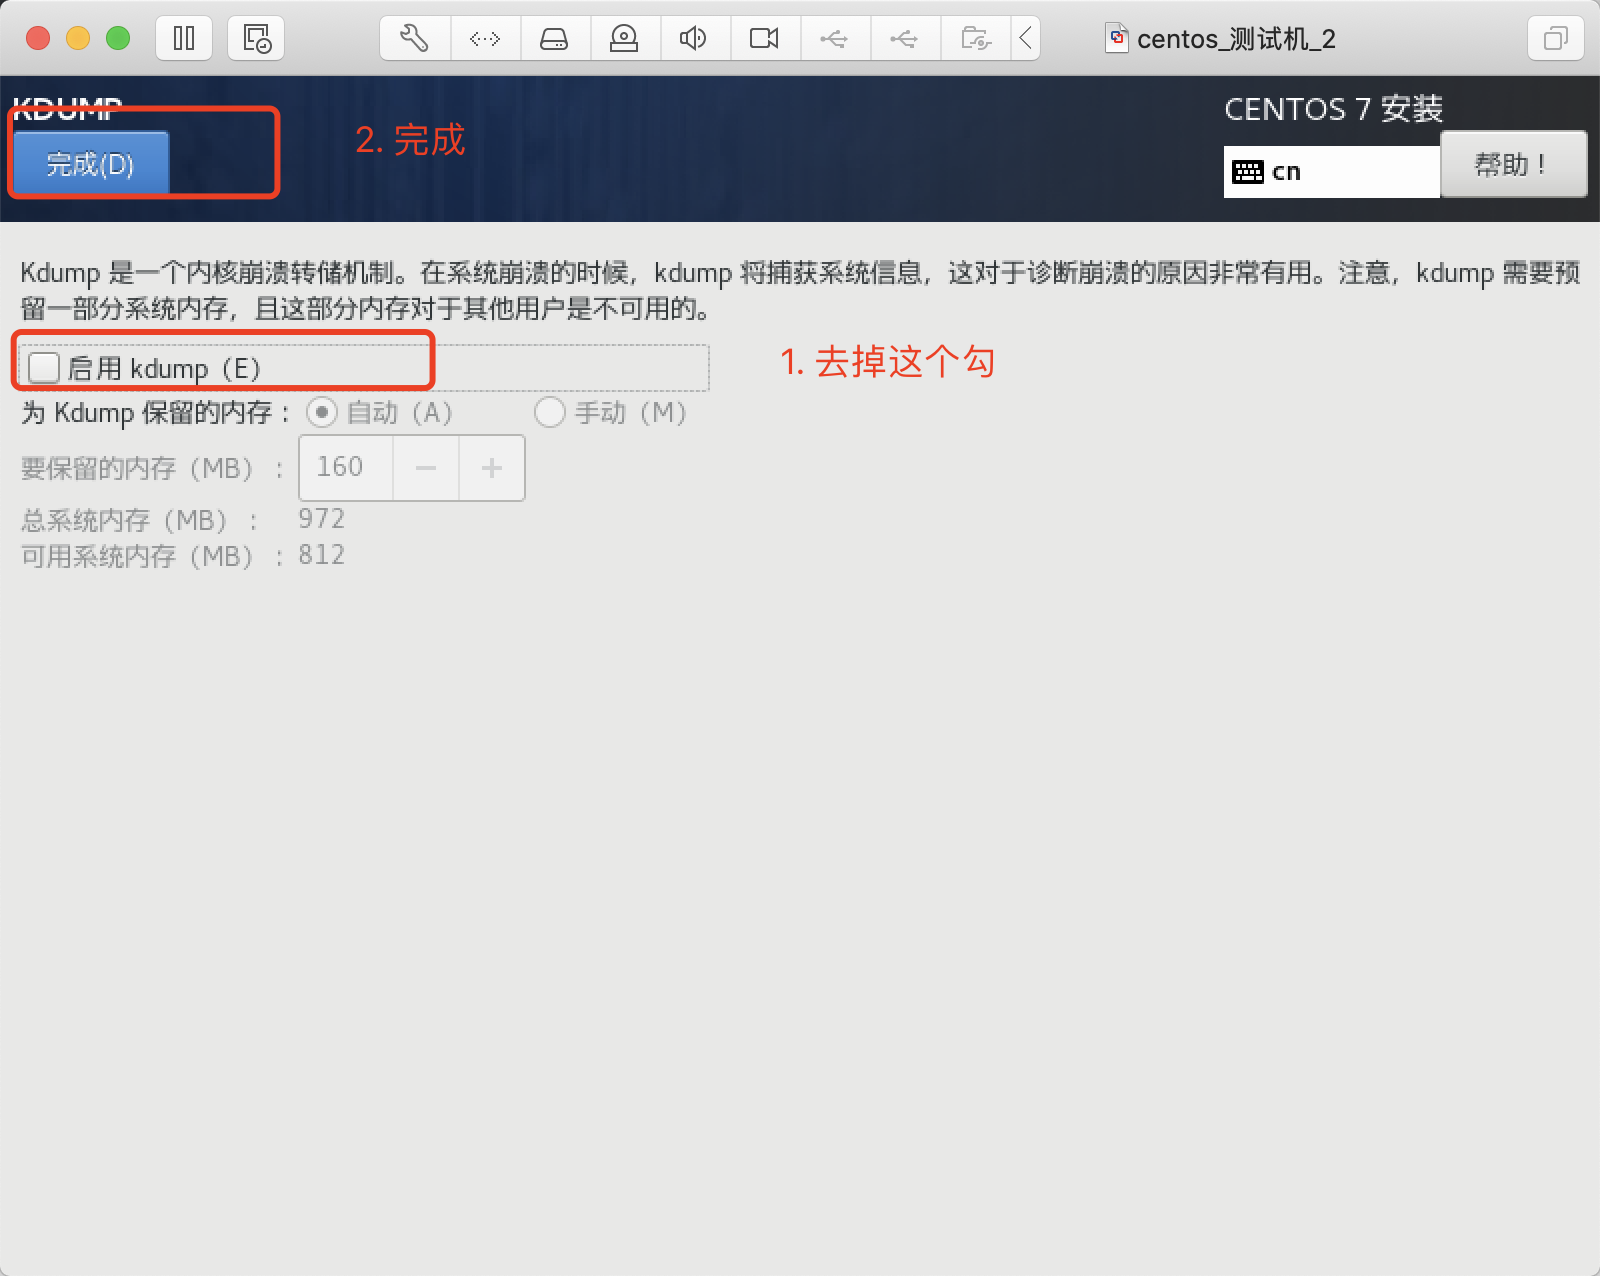Collapse the device toolbar chevron
The image size is (1600, 1276).
[1026, 39]
